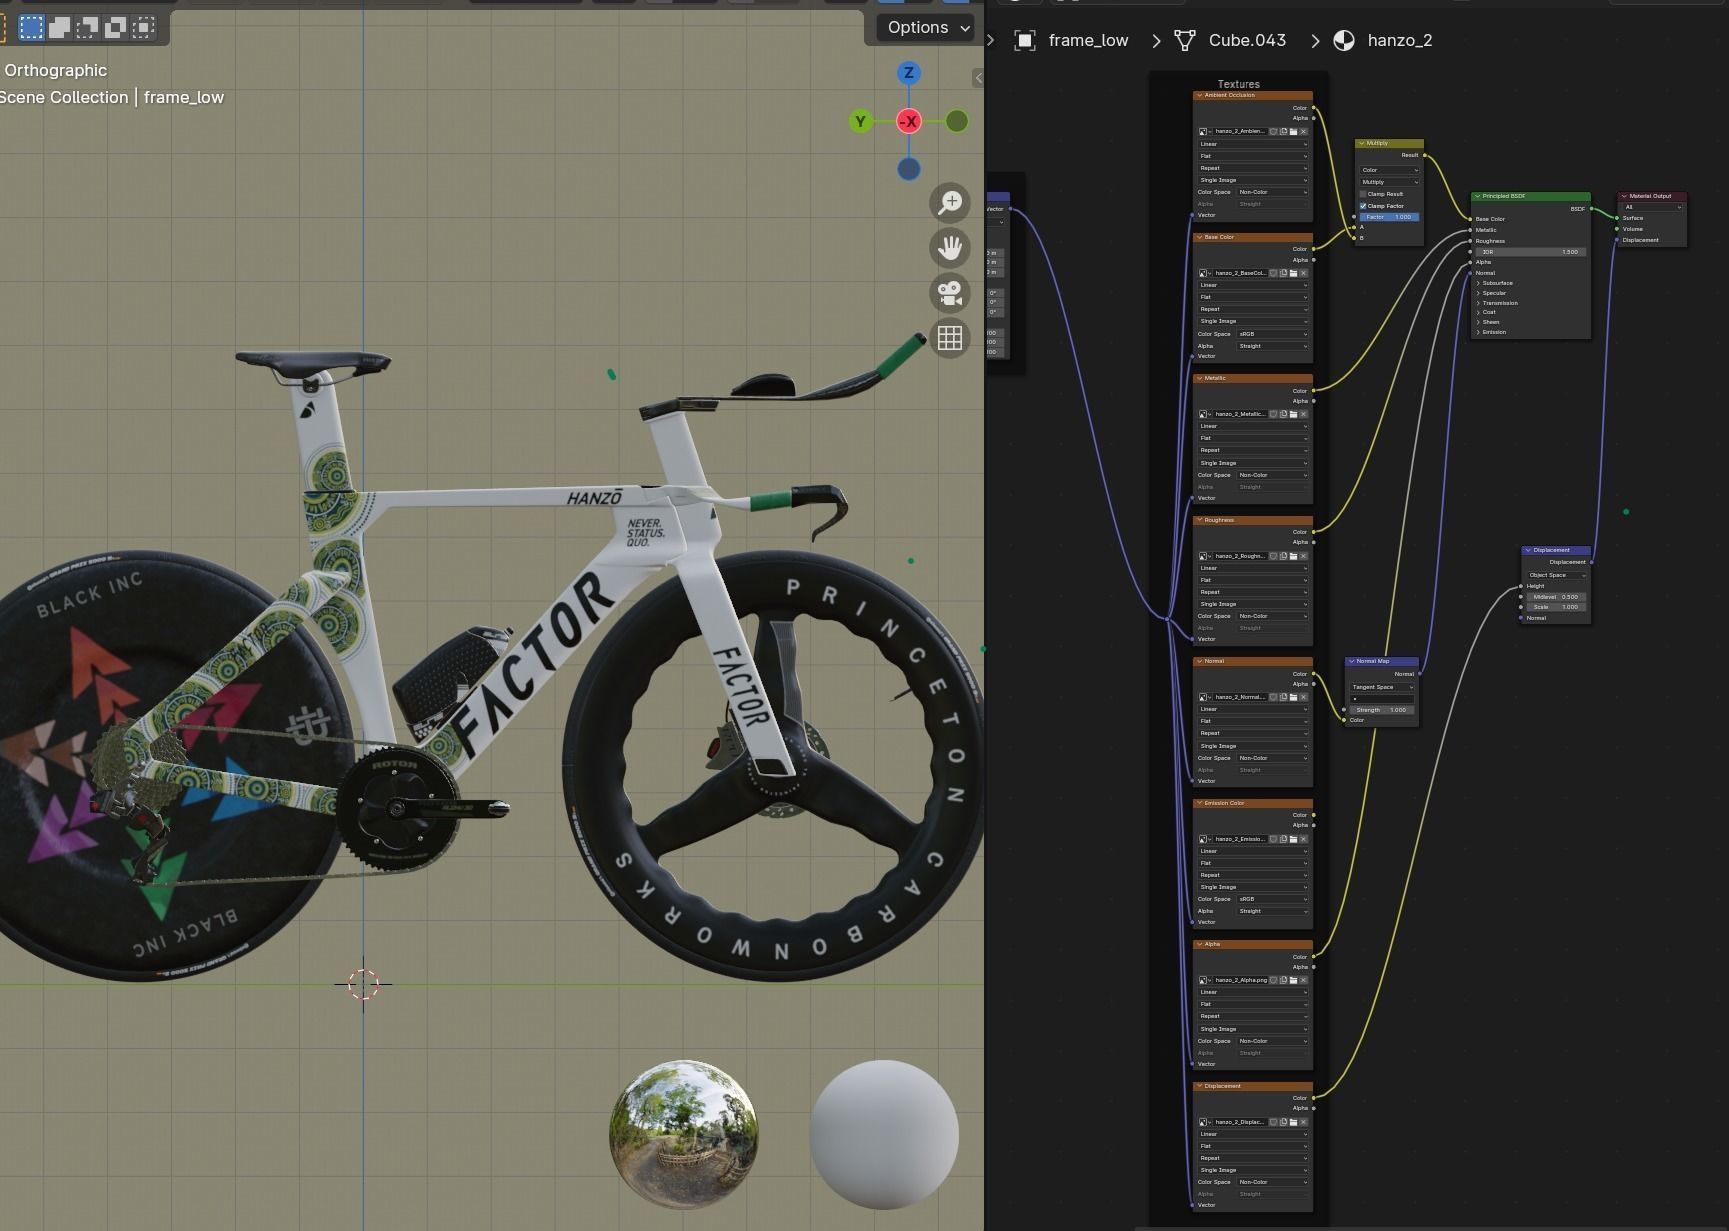
Task: Toggle camera view with the camera icon
Action: coord(950,293)
